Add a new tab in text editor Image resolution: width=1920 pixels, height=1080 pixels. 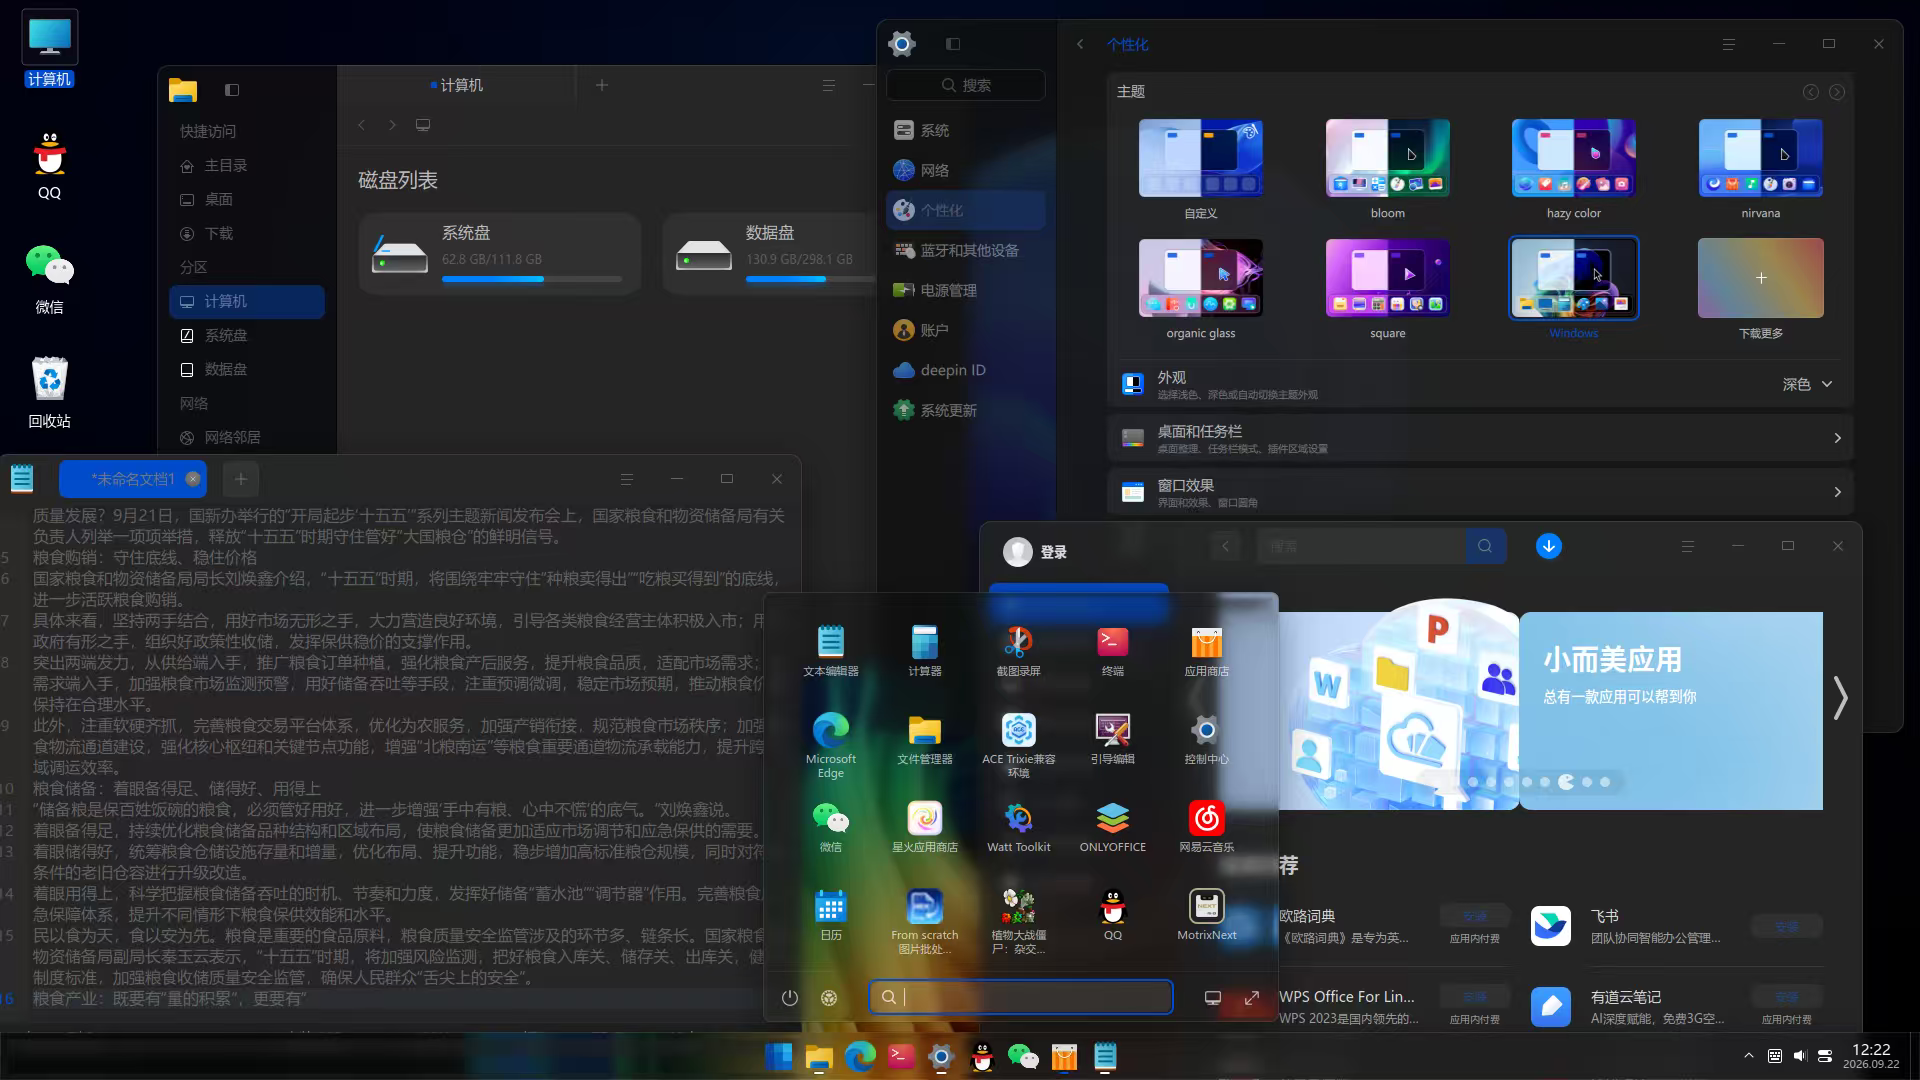[240, 479]
